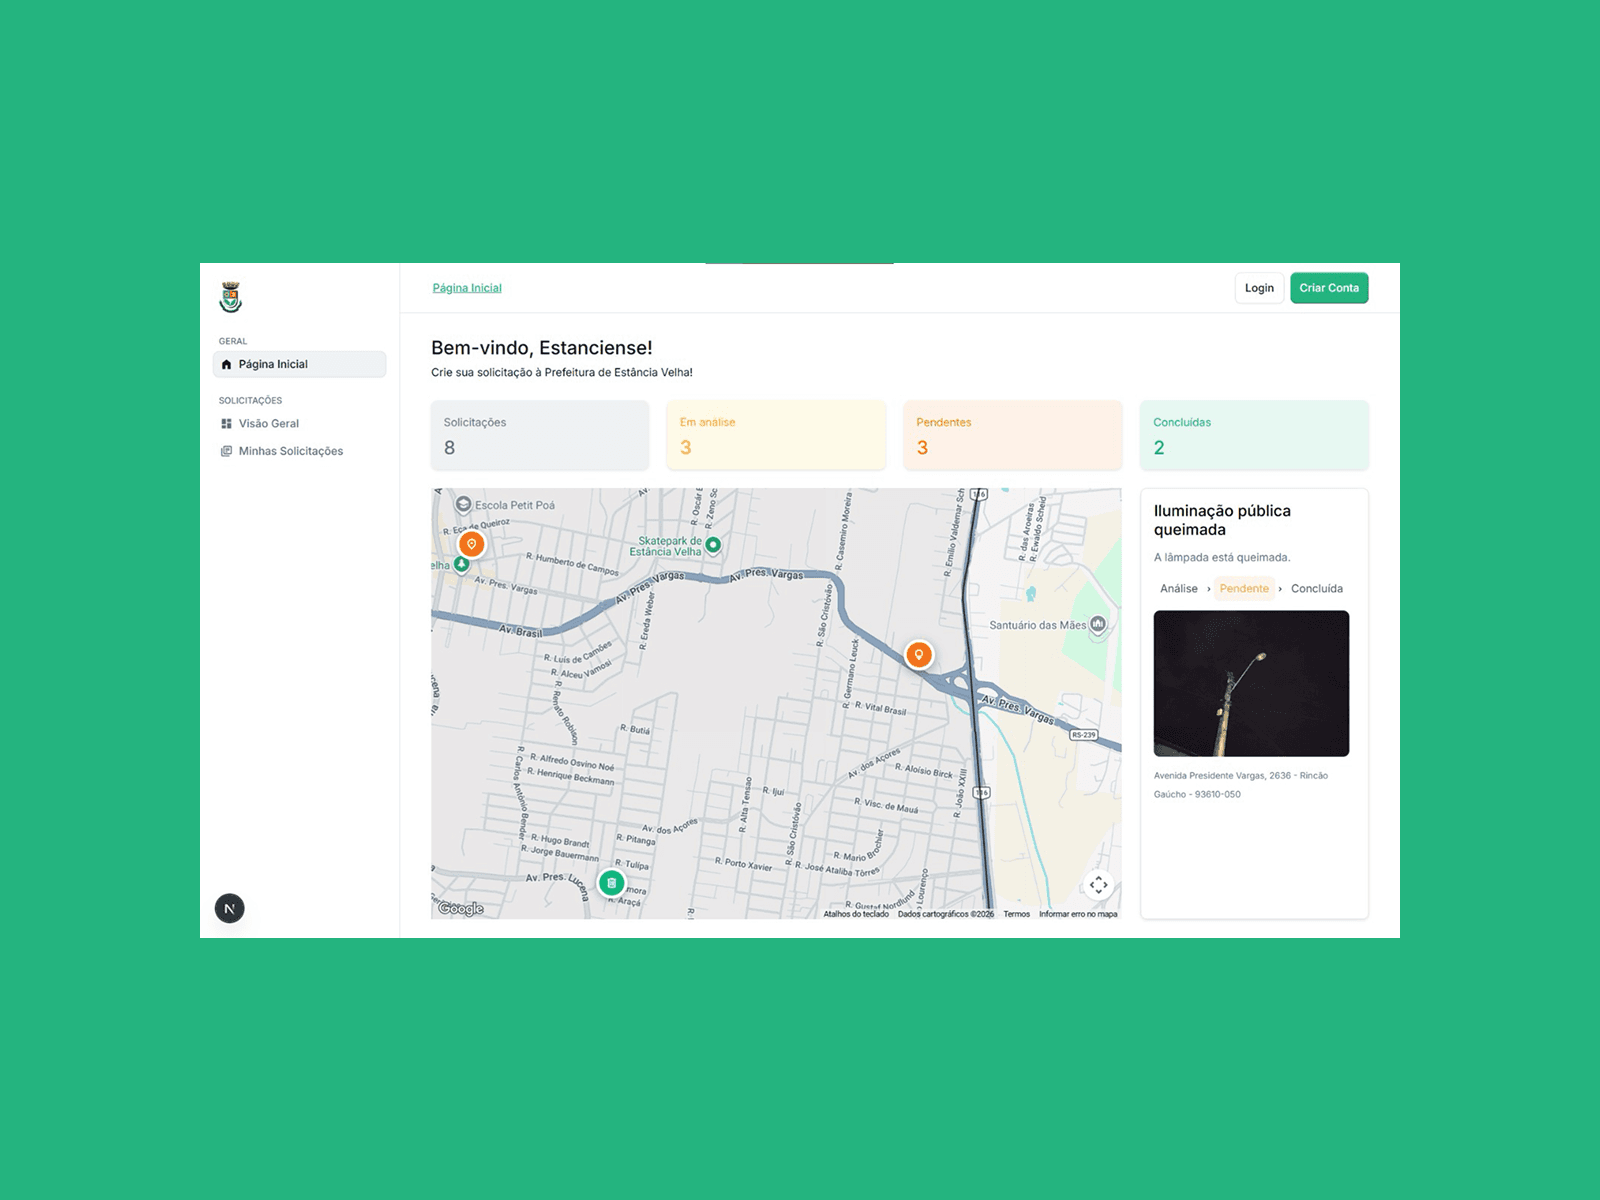Click the Login button

pyautogui.click(x=1259, y=288)
